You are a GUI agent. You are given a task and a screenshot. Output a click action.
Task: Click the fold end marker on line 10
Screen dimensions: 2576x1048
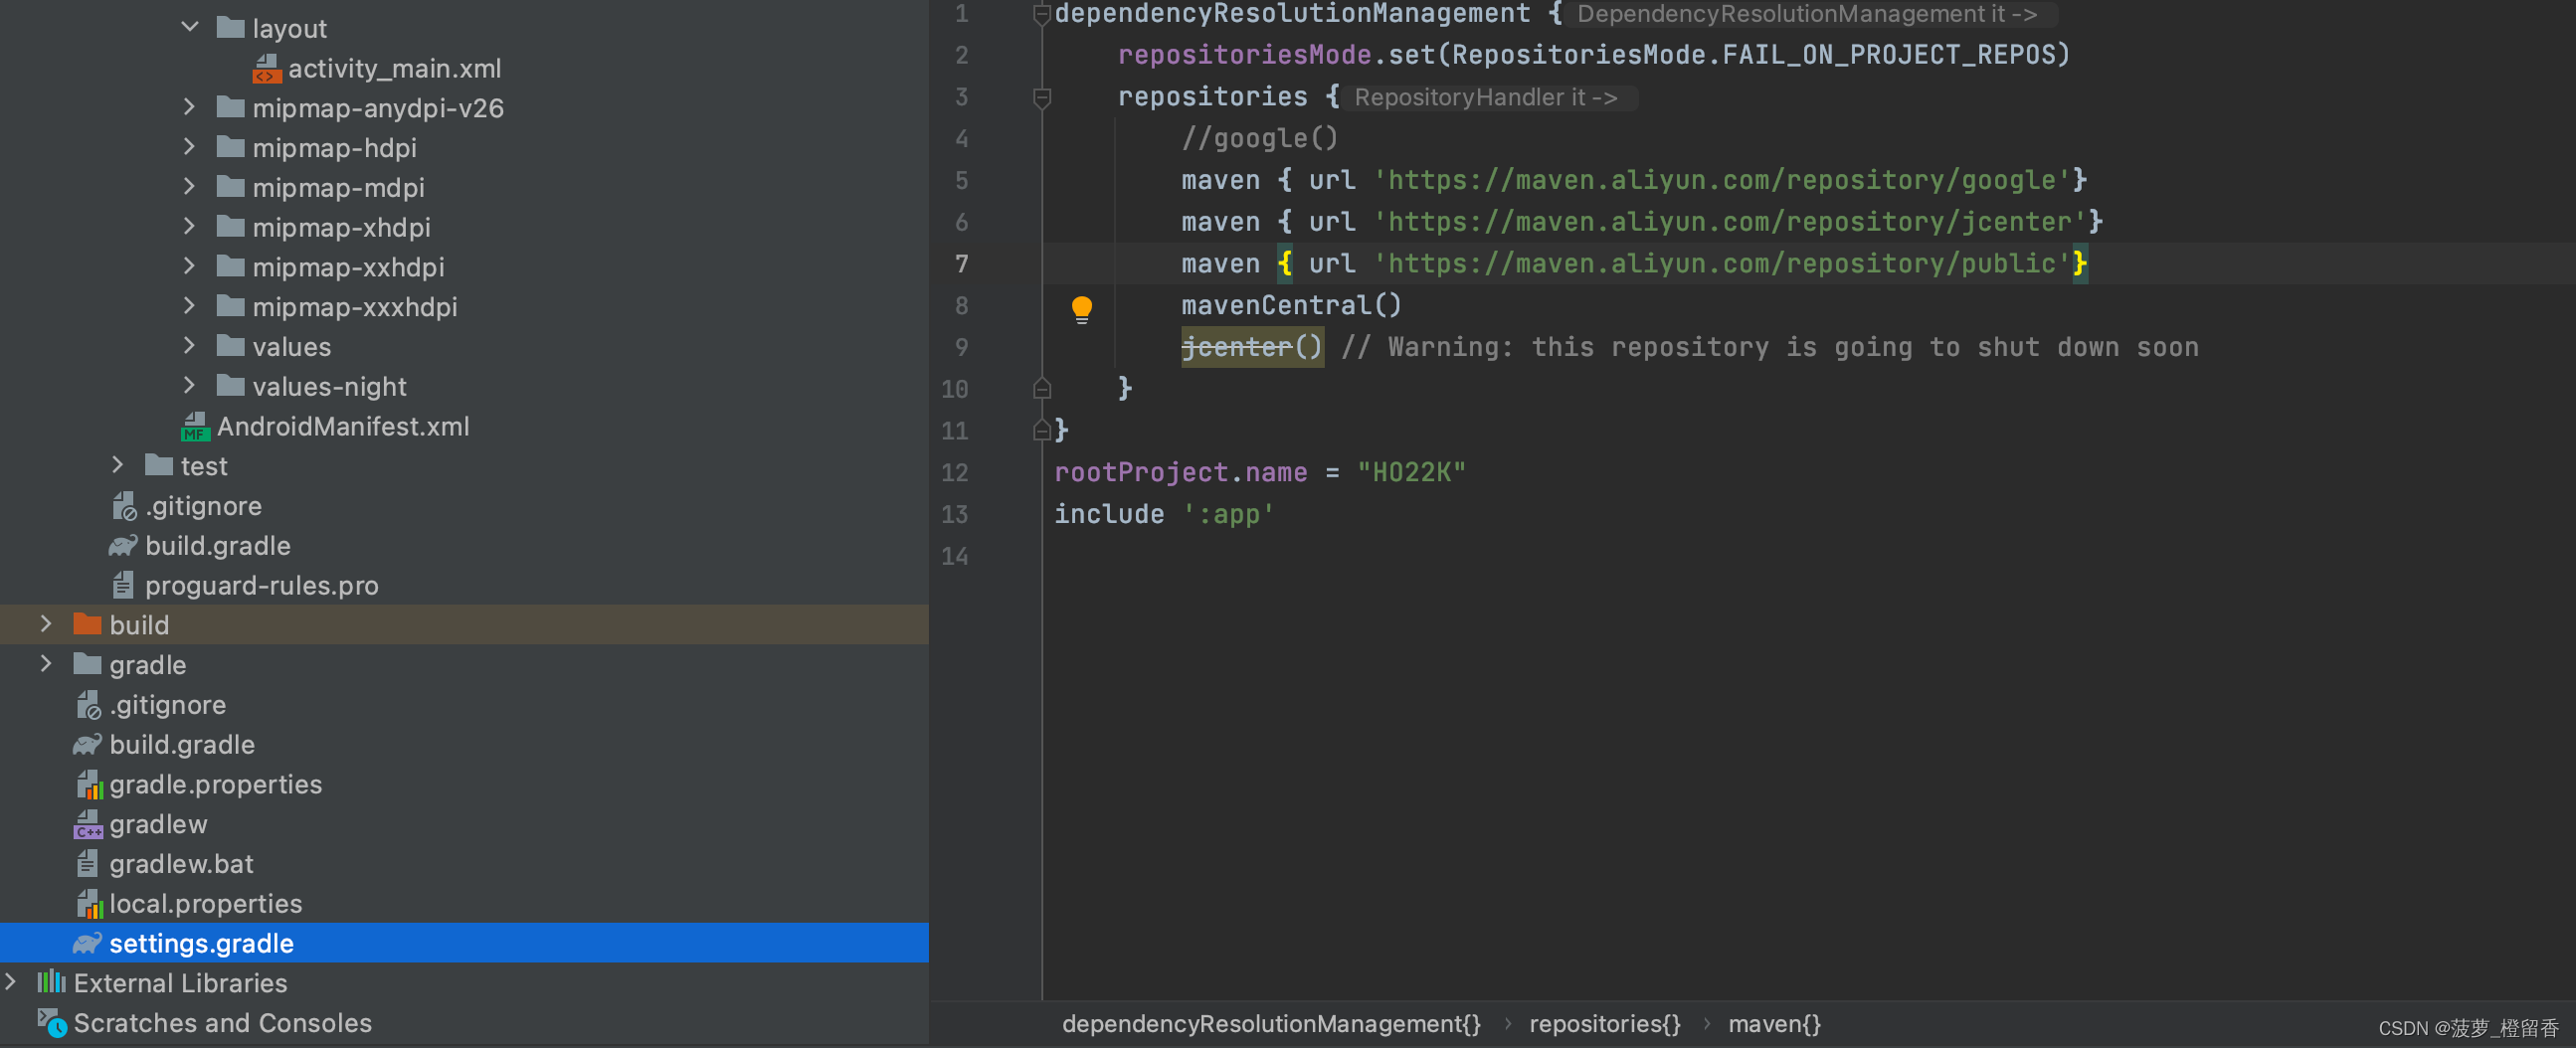point(1041,388)
